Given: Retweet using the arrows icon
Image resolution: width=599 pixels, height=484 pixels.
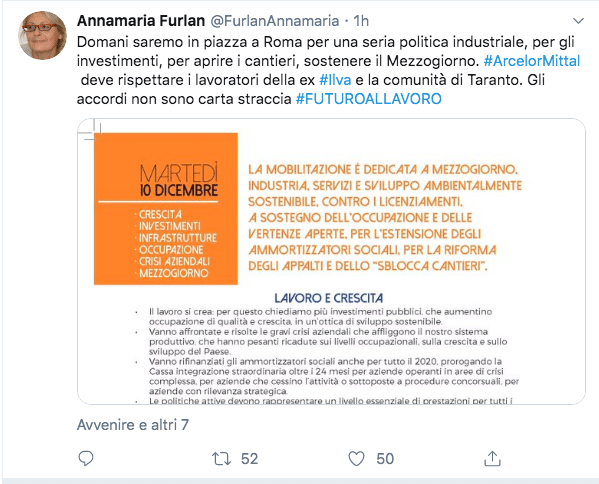Looking at the screenshot, I should click(222, 458).
